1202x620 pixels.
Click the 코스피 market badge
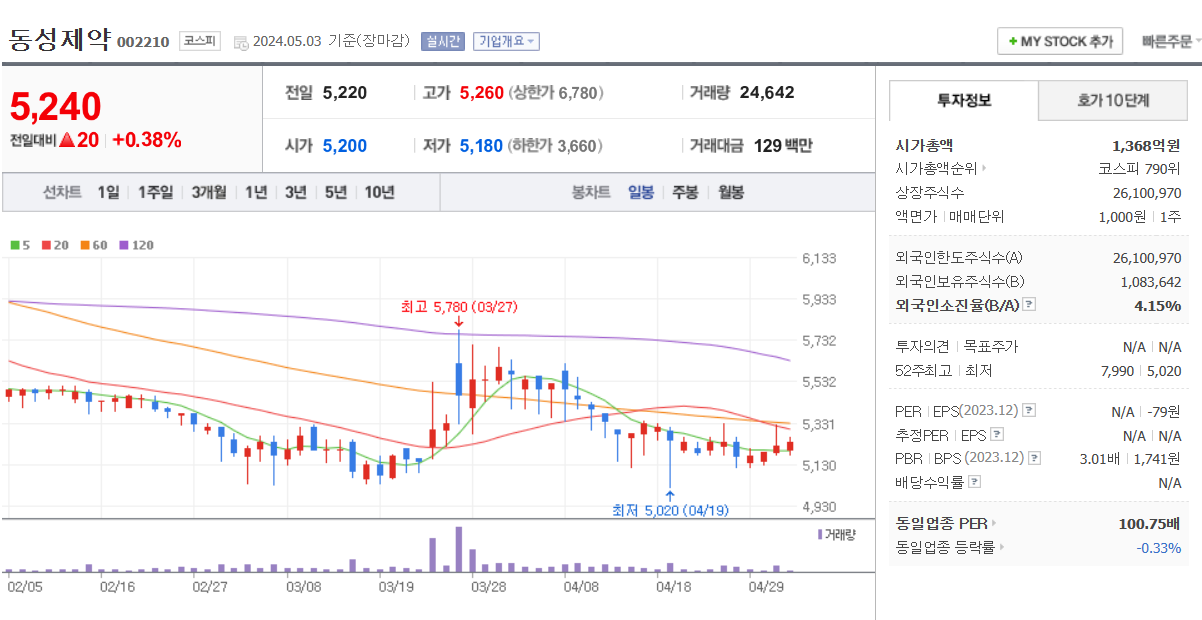199,41
